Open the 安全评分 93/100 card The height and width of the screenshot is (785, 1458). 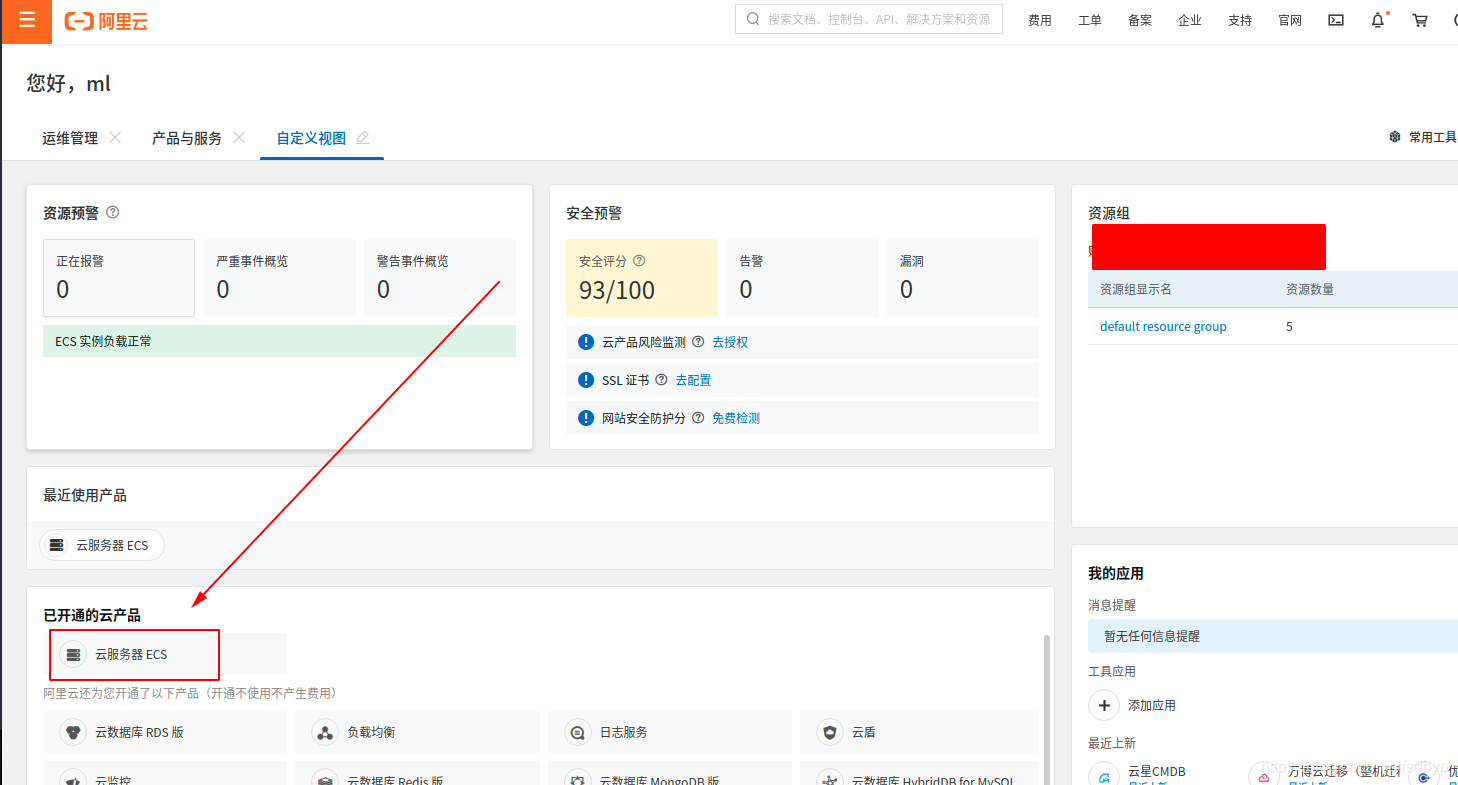642,277
